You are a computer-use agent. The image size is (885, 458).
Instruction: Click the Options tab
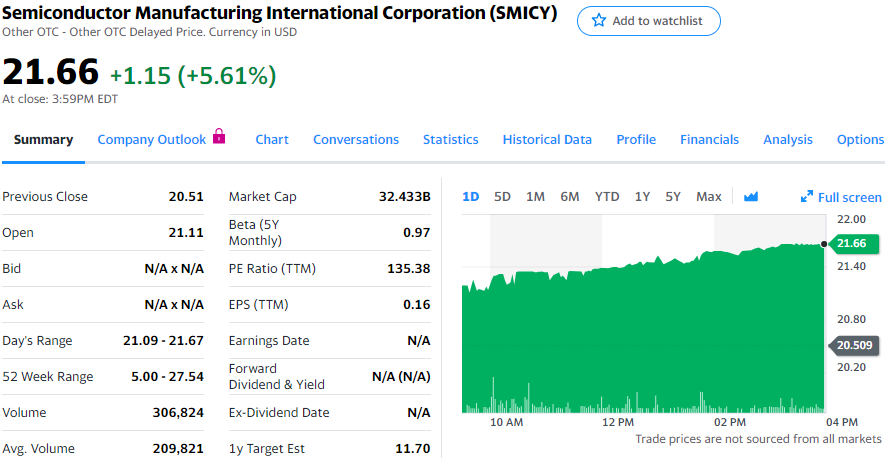tap(860, 140)
